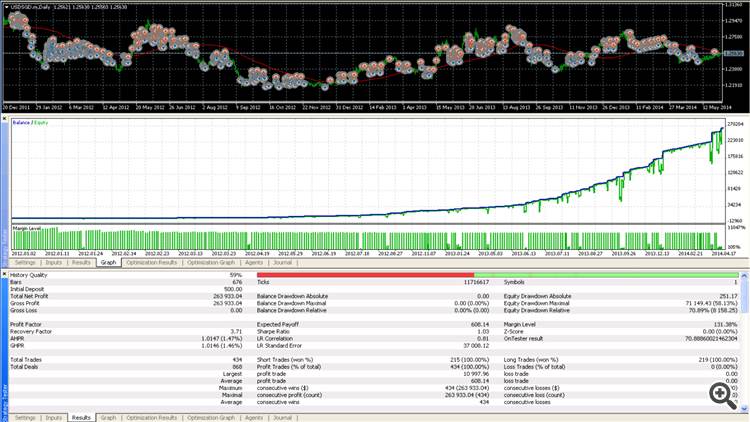Open Settings tab below the equity graph

coord(25,263)
